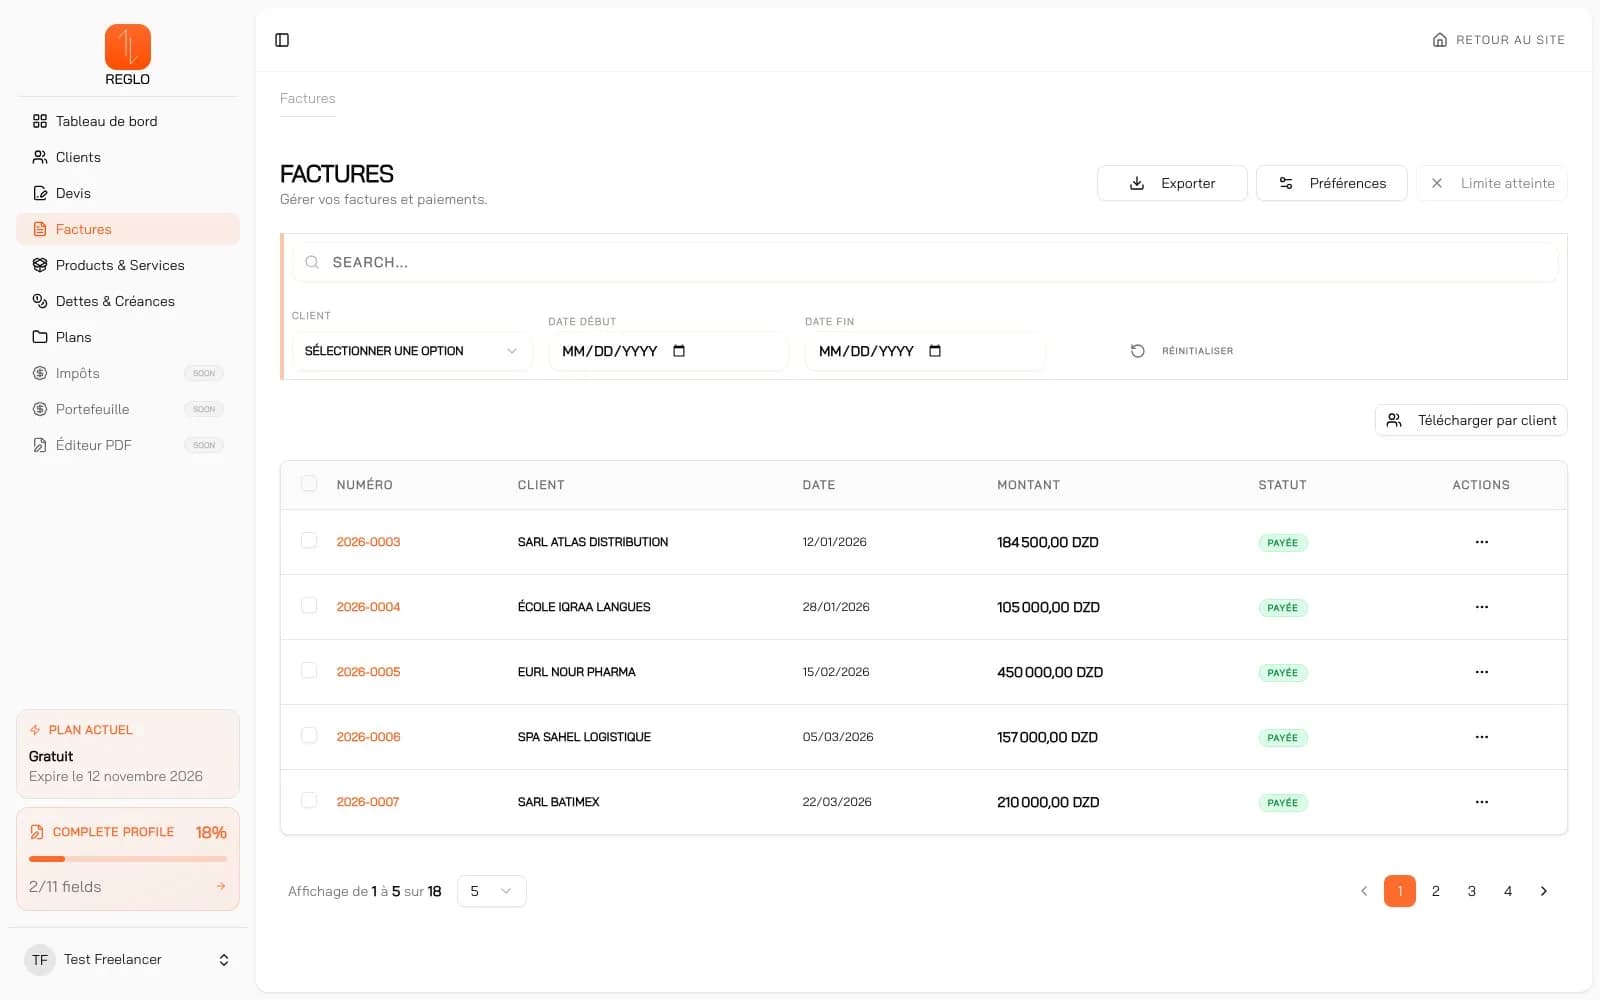Click the home icon beside Retour au site
1600x1000 pixels.
(1440, 40)
